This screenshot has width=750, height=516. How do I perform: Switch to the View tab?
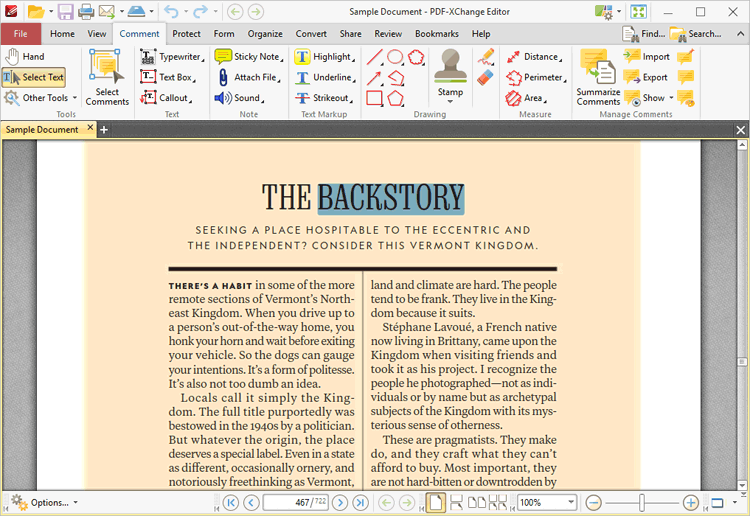pos(97,33)
